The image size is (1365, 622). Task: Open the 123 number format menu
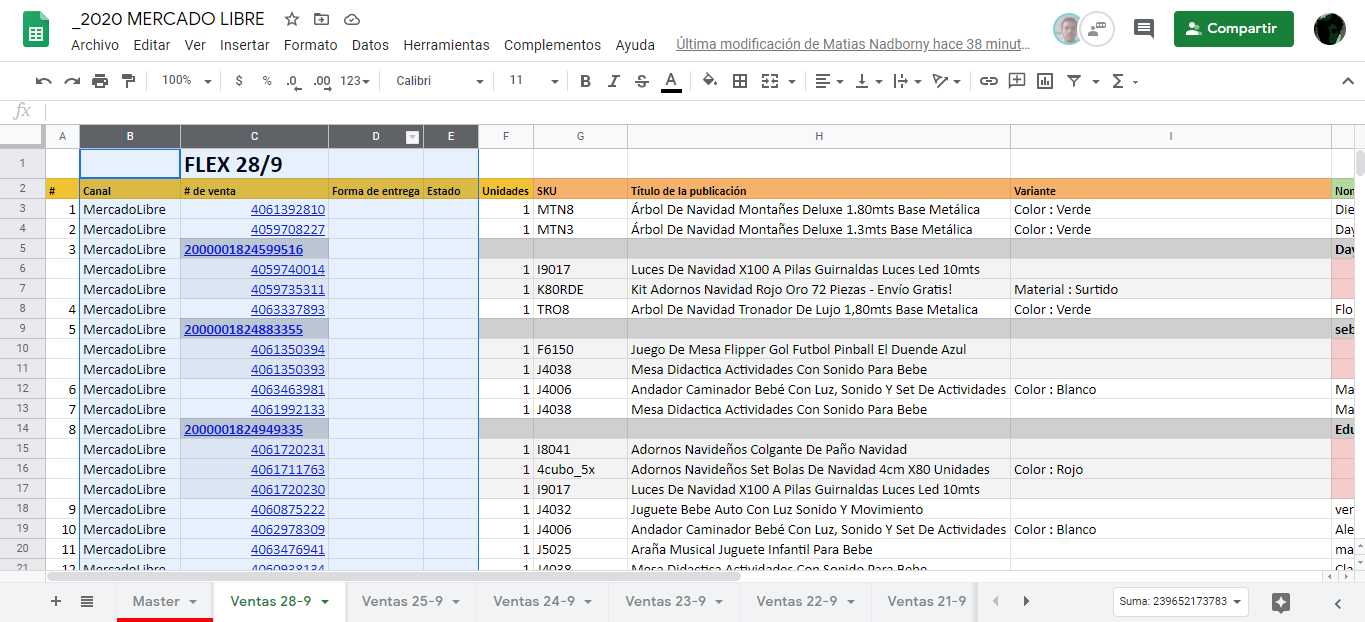tap(354, 81)
